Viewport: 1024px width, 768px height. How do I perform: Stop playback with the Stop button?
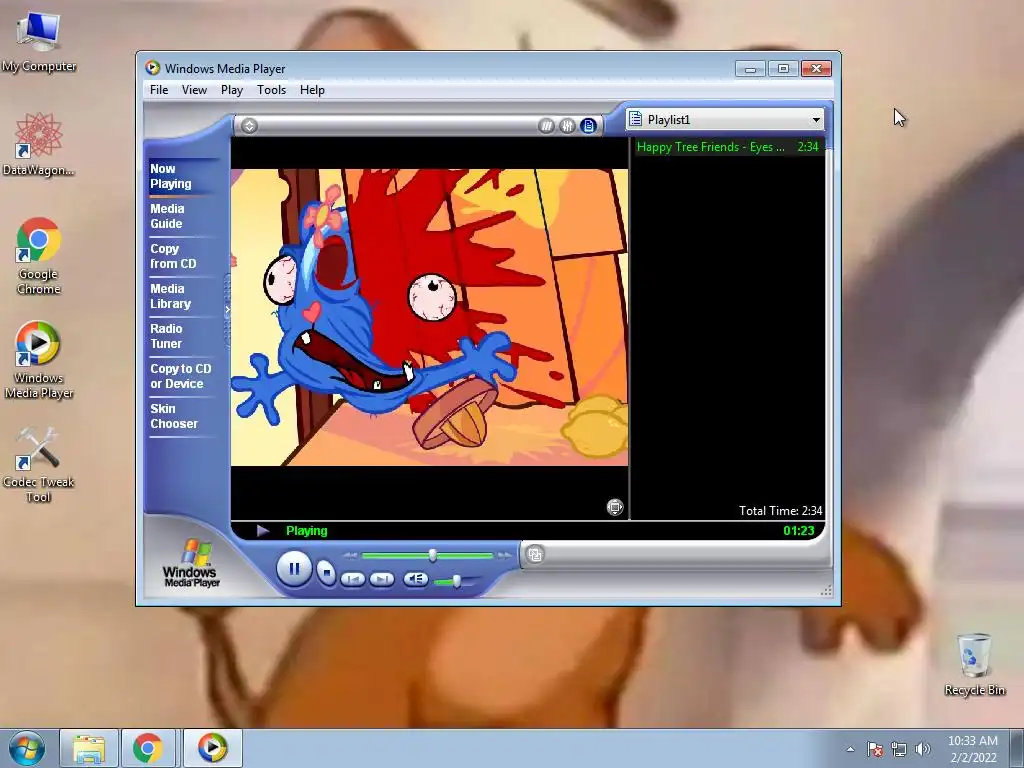pyautogui.click(x=326, y=573)
